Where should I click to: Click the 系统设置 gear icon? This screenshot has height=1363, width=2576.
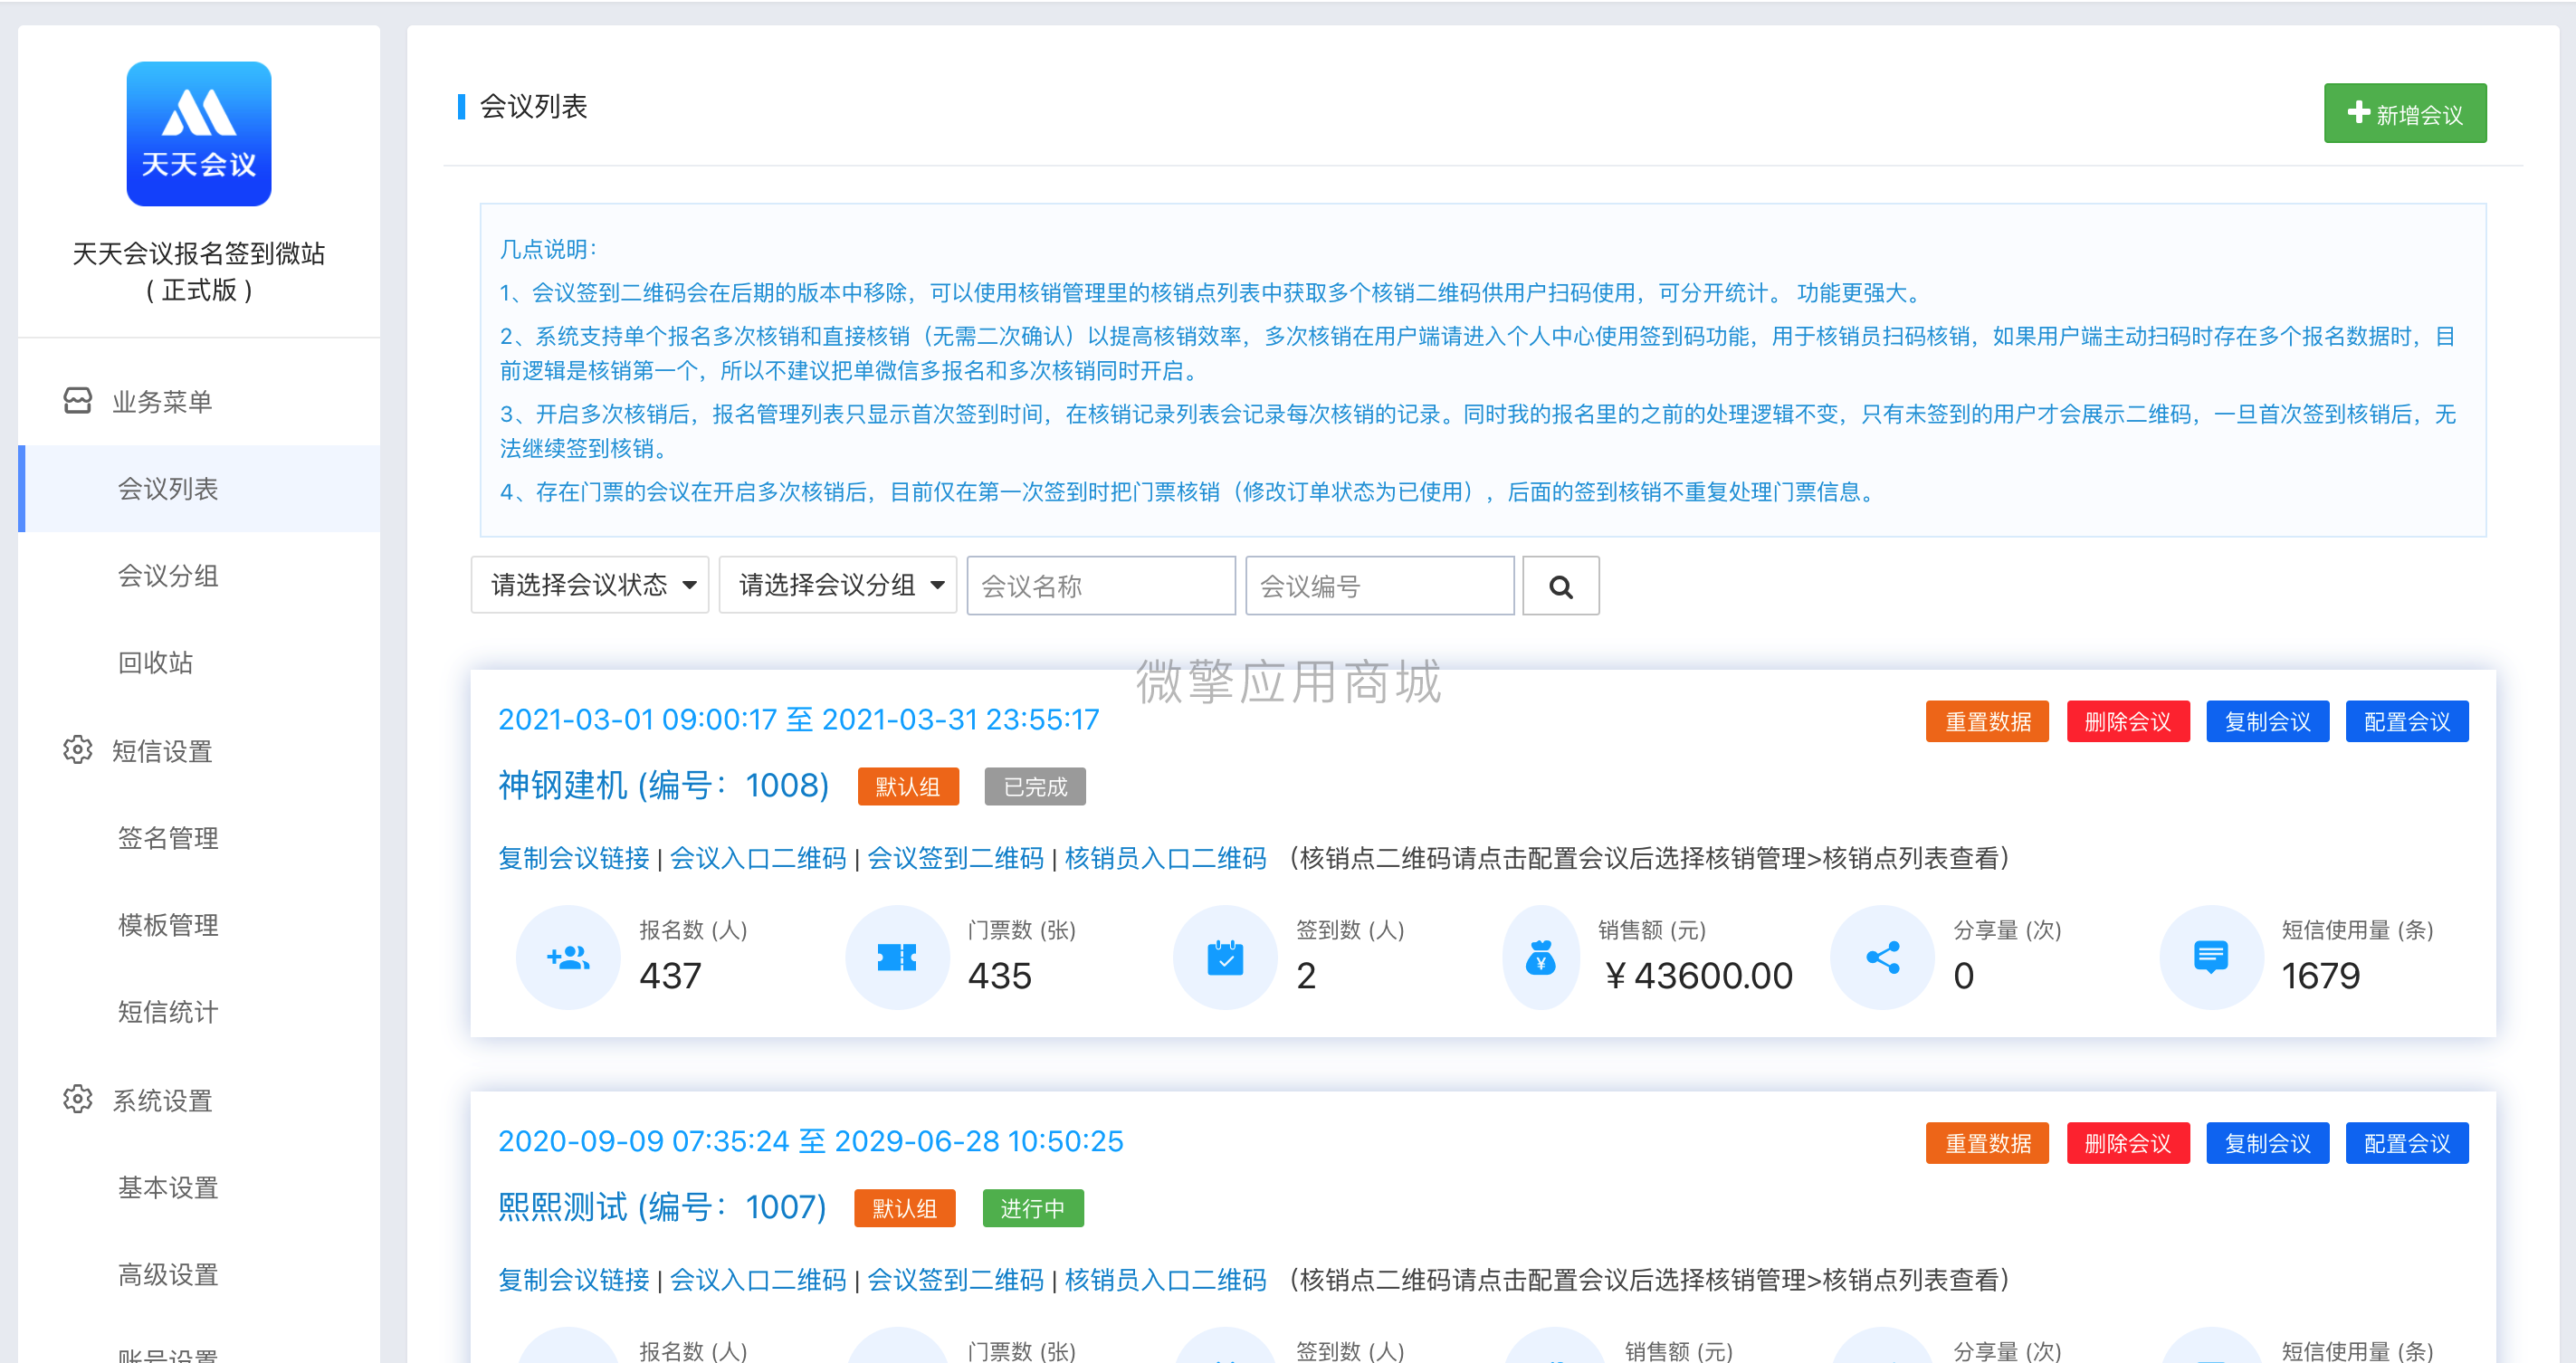point(77,1099)
